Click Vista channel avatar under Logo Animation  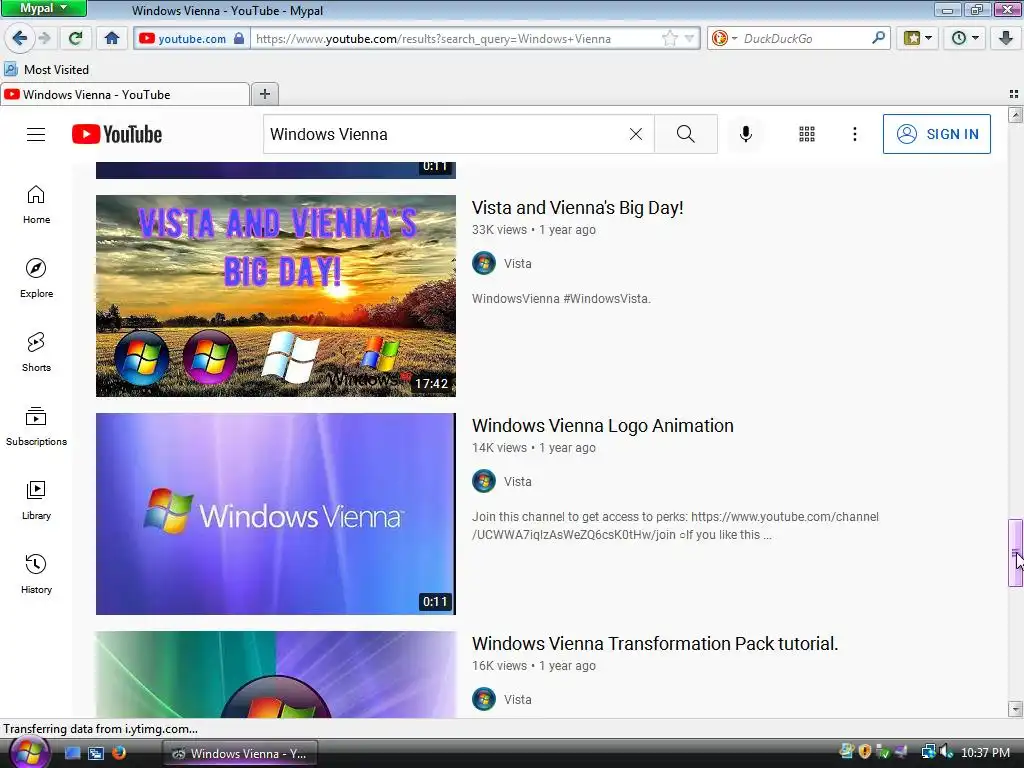point(484,481)
